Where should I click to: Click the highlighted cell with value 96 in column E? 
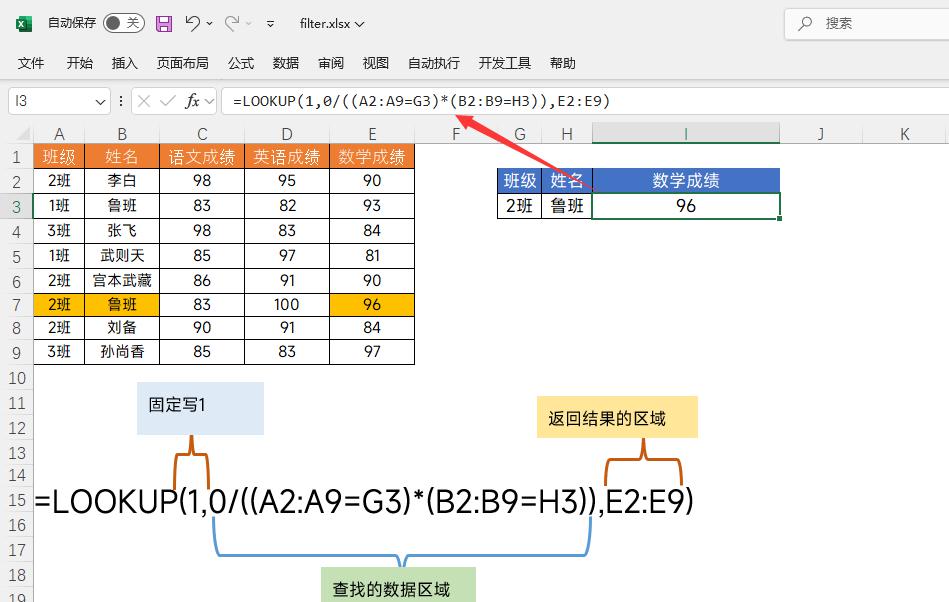click(372, 304)
